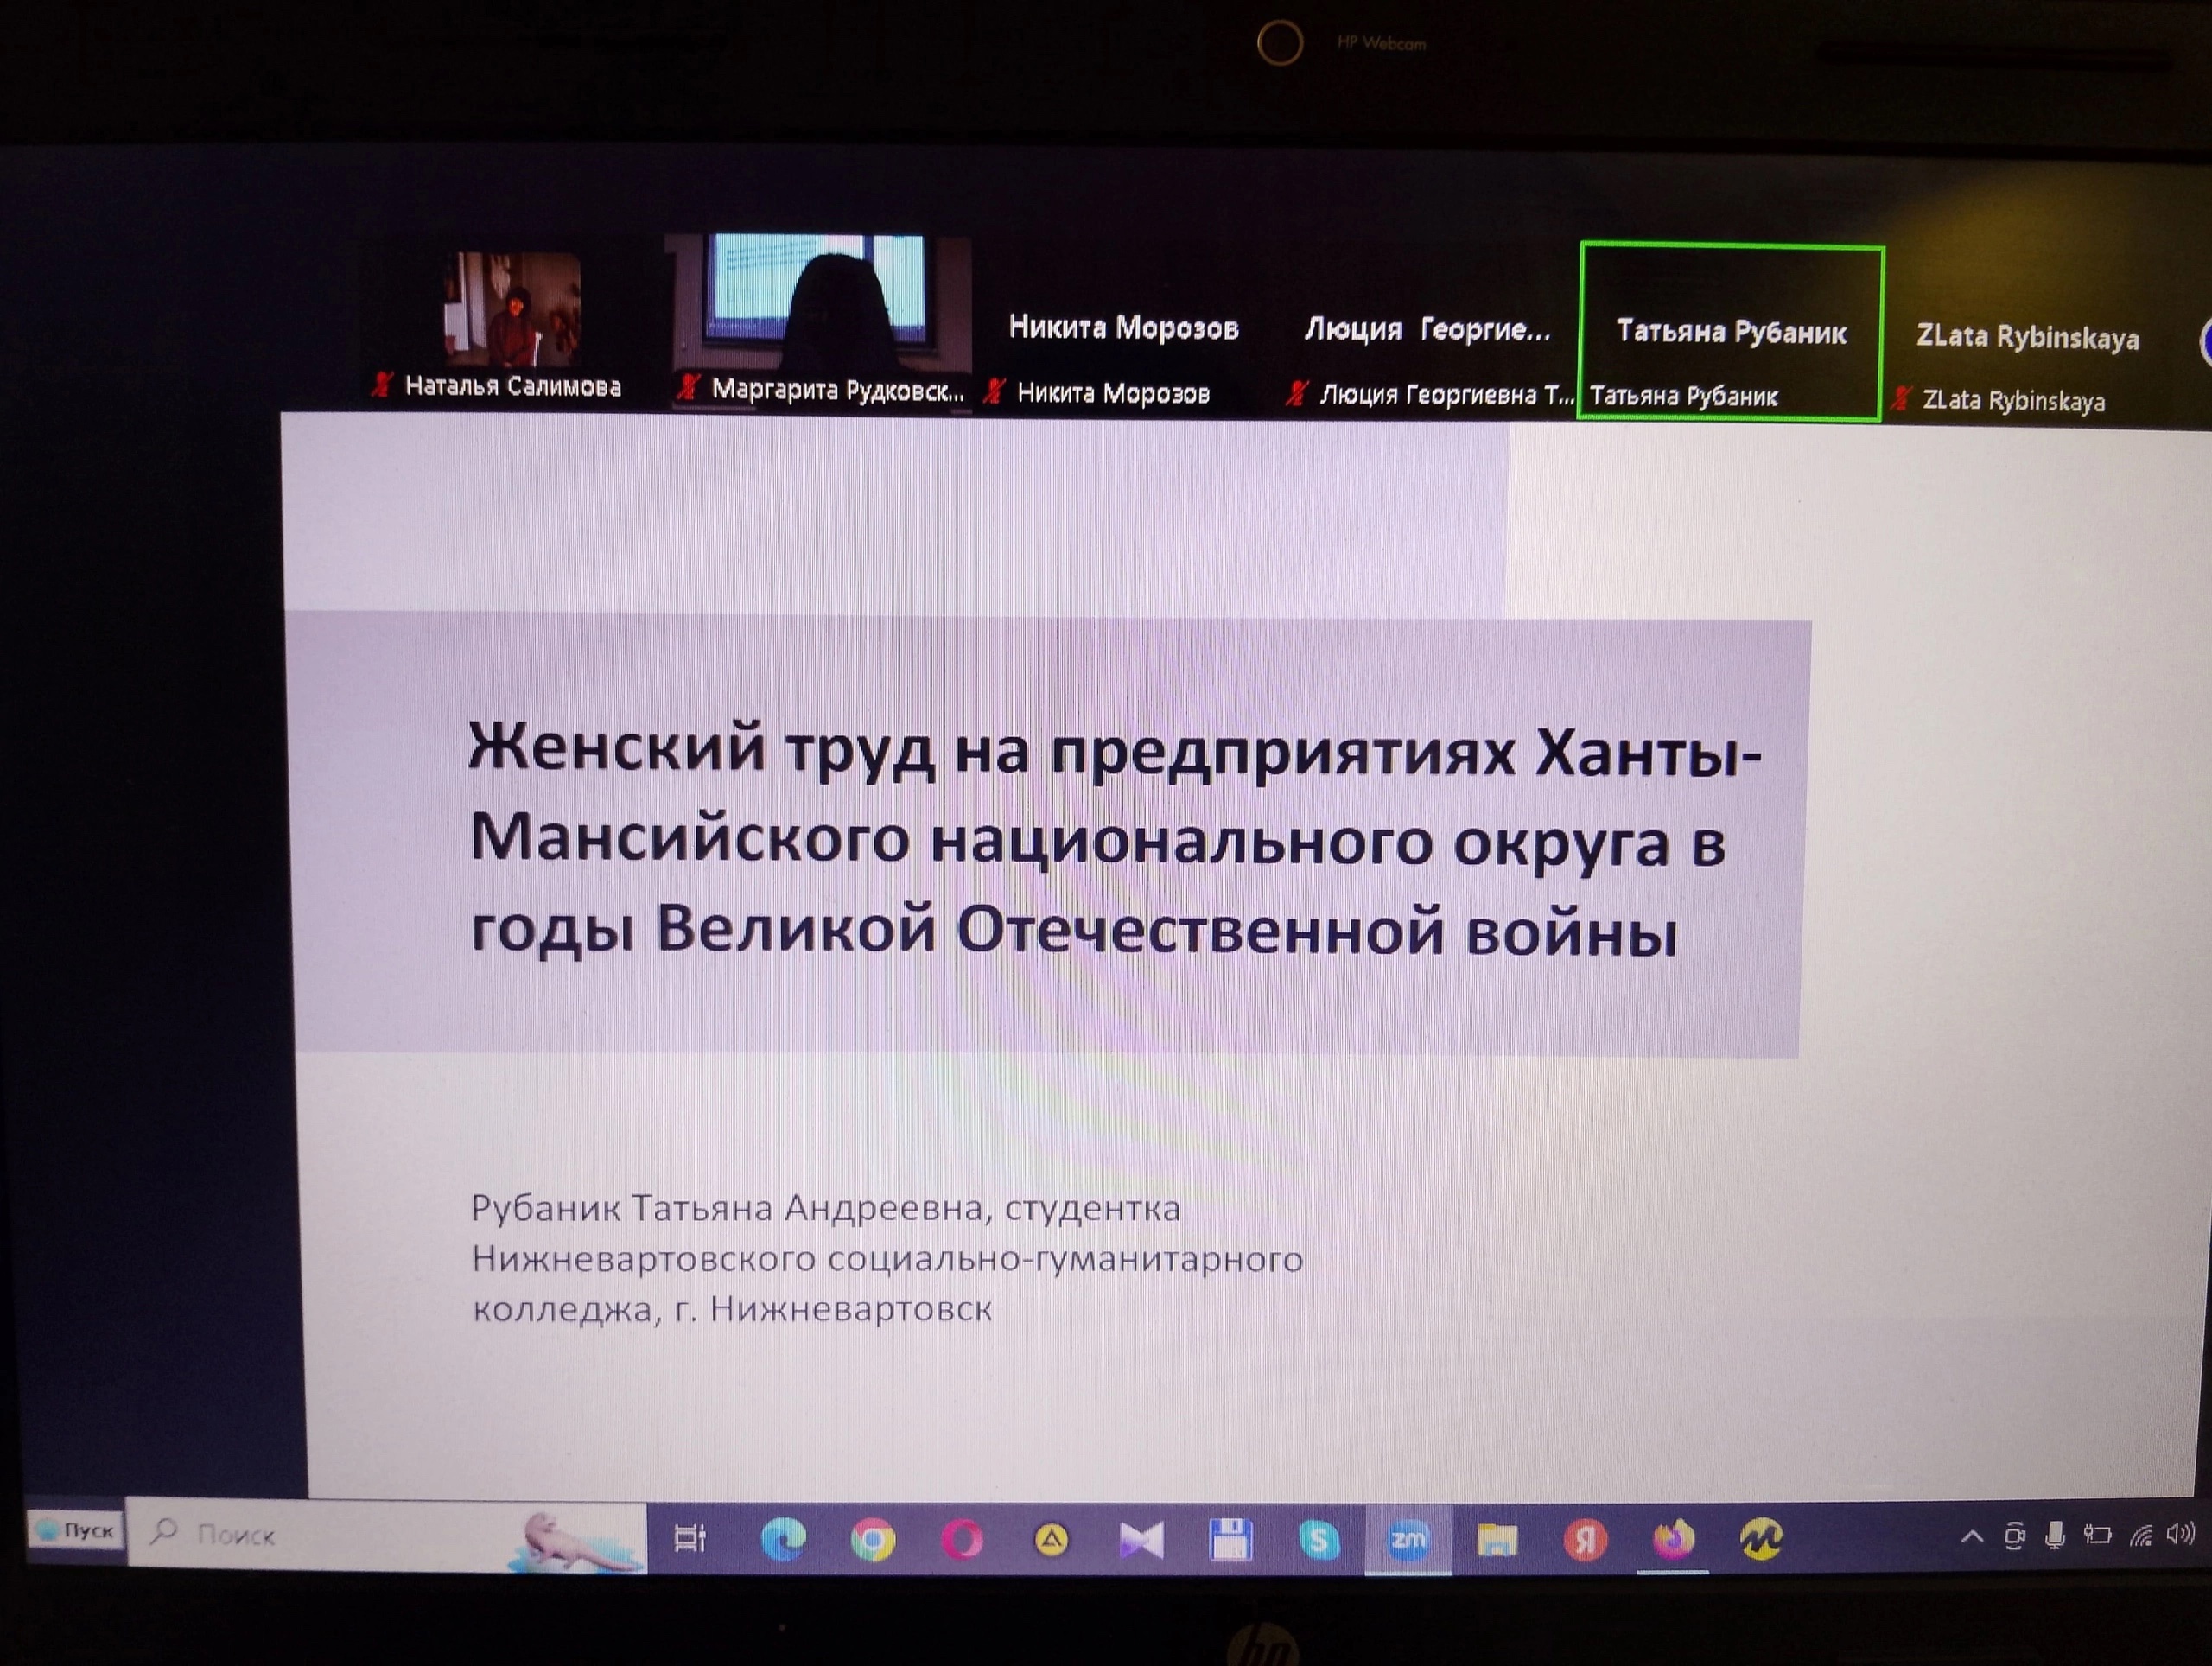Open the yellow AIMP icon in taskbar
Viewport: 2212px width, 1666px height.
click(x=1051, y=1541)
